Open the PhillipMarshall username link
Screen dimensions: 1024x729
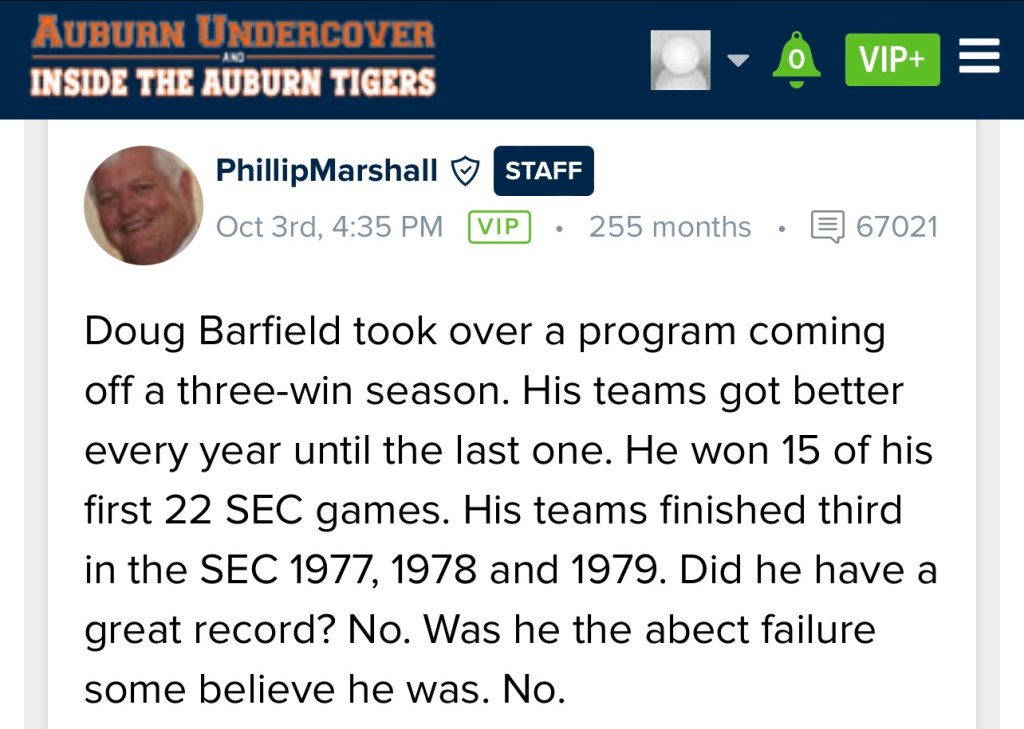click(x=327, y=171)
